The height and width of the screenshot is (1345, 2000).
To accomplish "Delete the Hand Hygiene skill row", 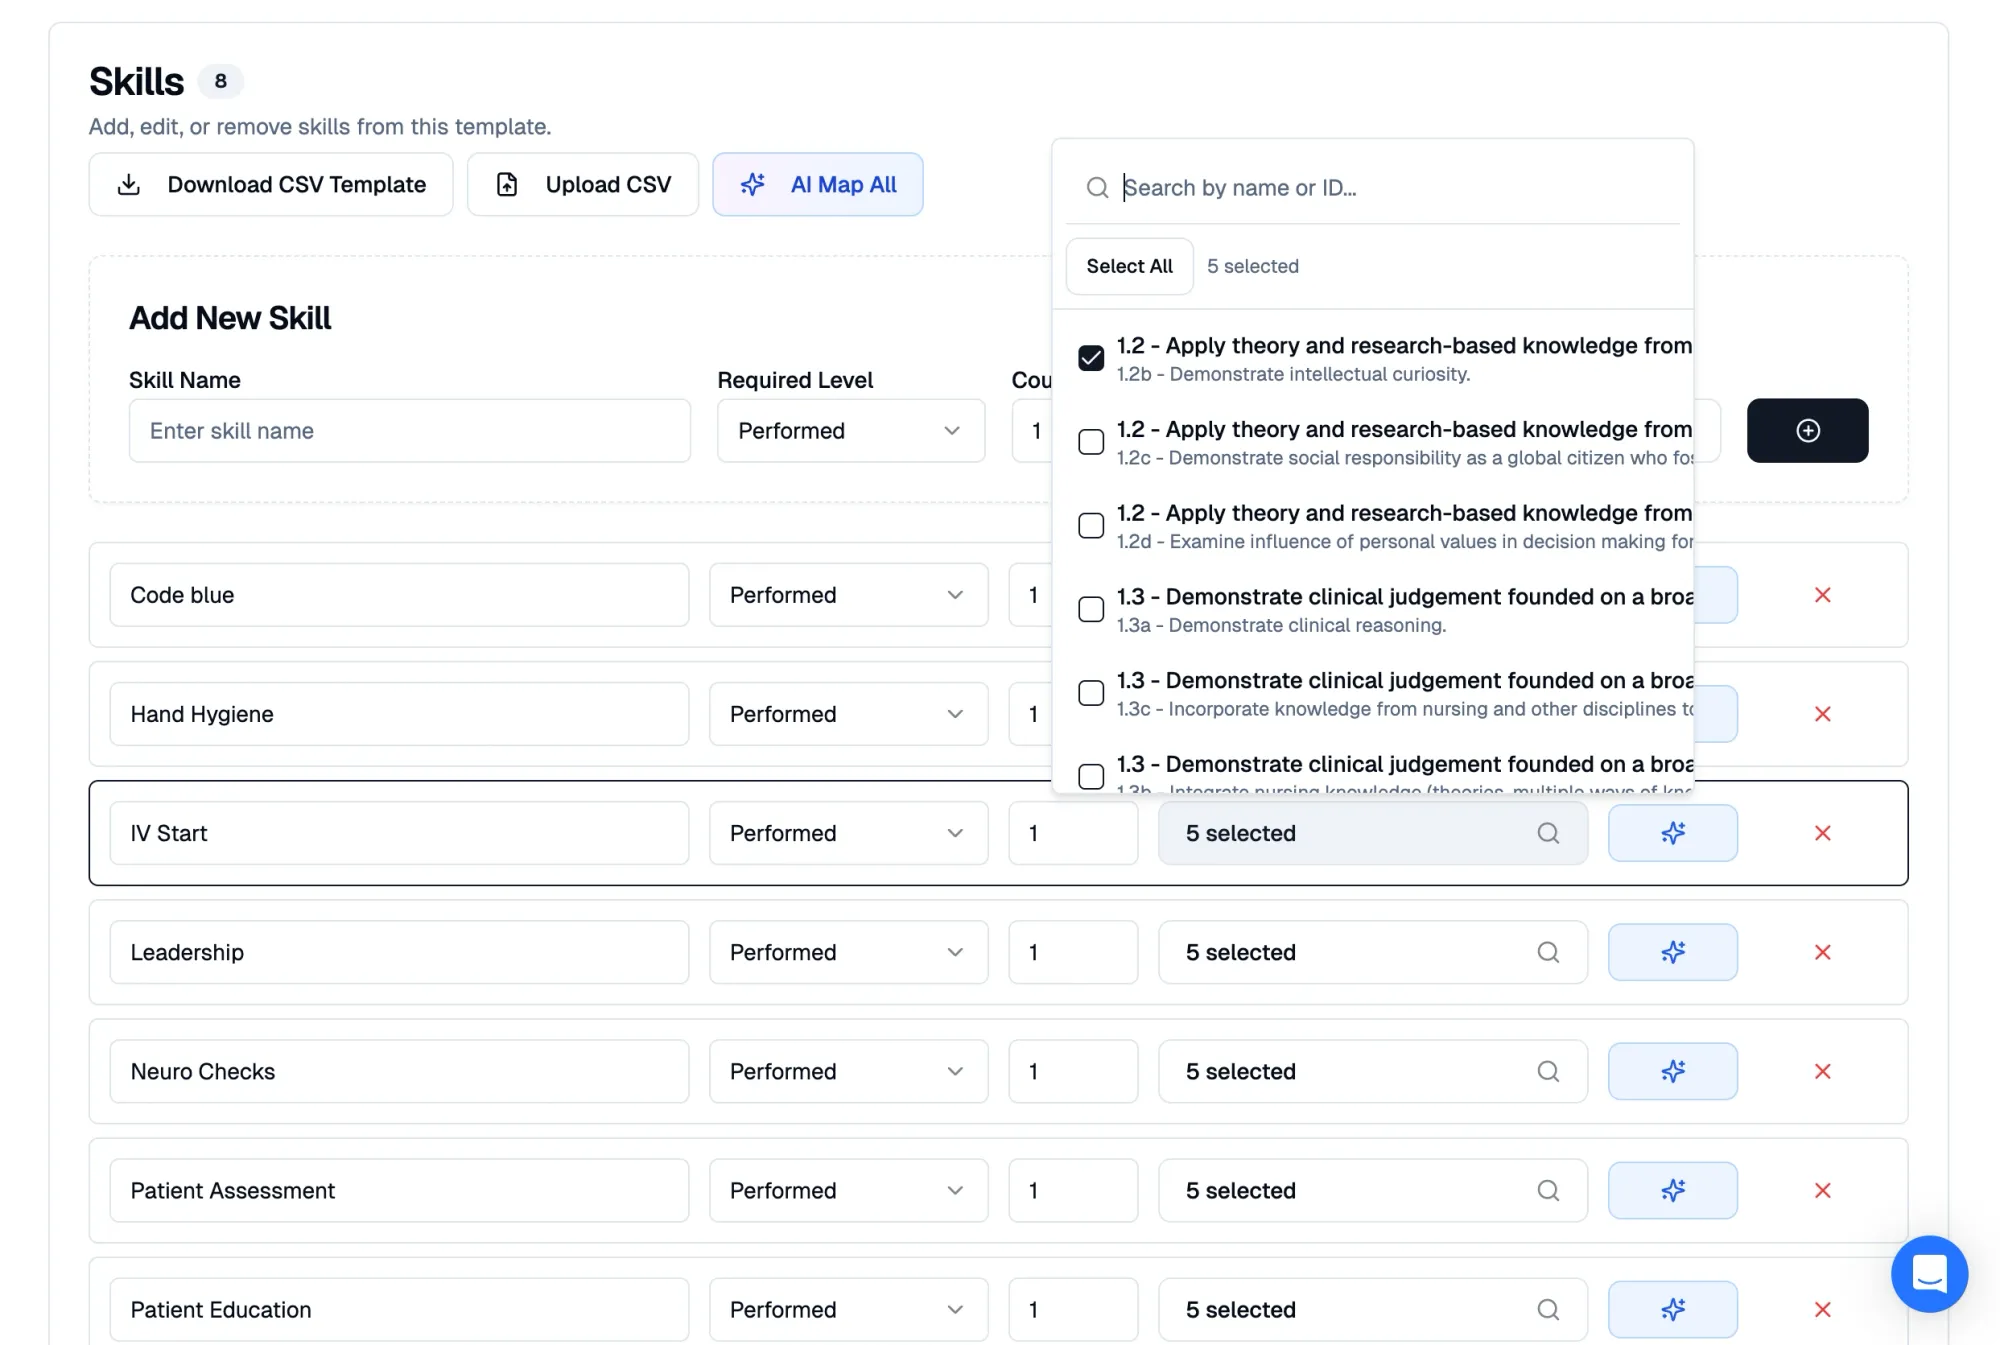I will (1822, 714).
